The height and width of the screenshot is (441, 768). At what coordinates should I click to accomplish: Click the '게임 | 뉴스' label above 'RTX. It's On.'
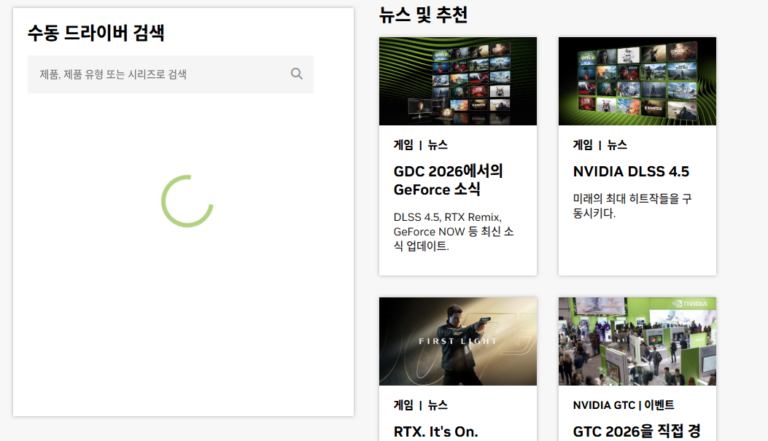click(x=420, y=405)
